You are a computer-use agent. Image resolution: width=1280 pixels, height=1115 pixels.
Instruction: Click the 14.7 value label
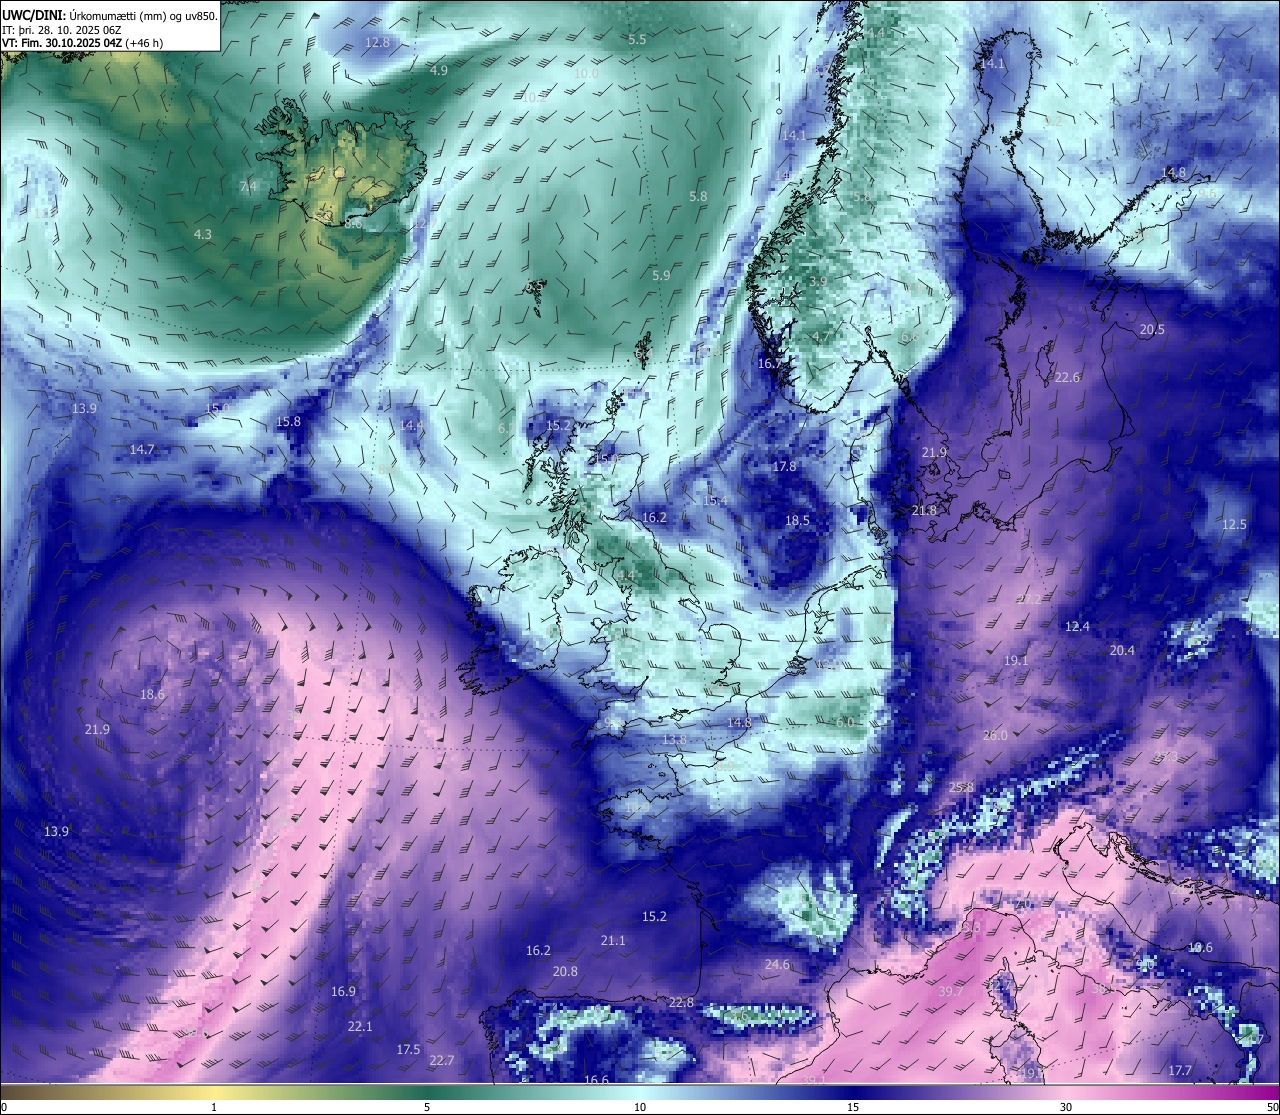click(142, 450)
